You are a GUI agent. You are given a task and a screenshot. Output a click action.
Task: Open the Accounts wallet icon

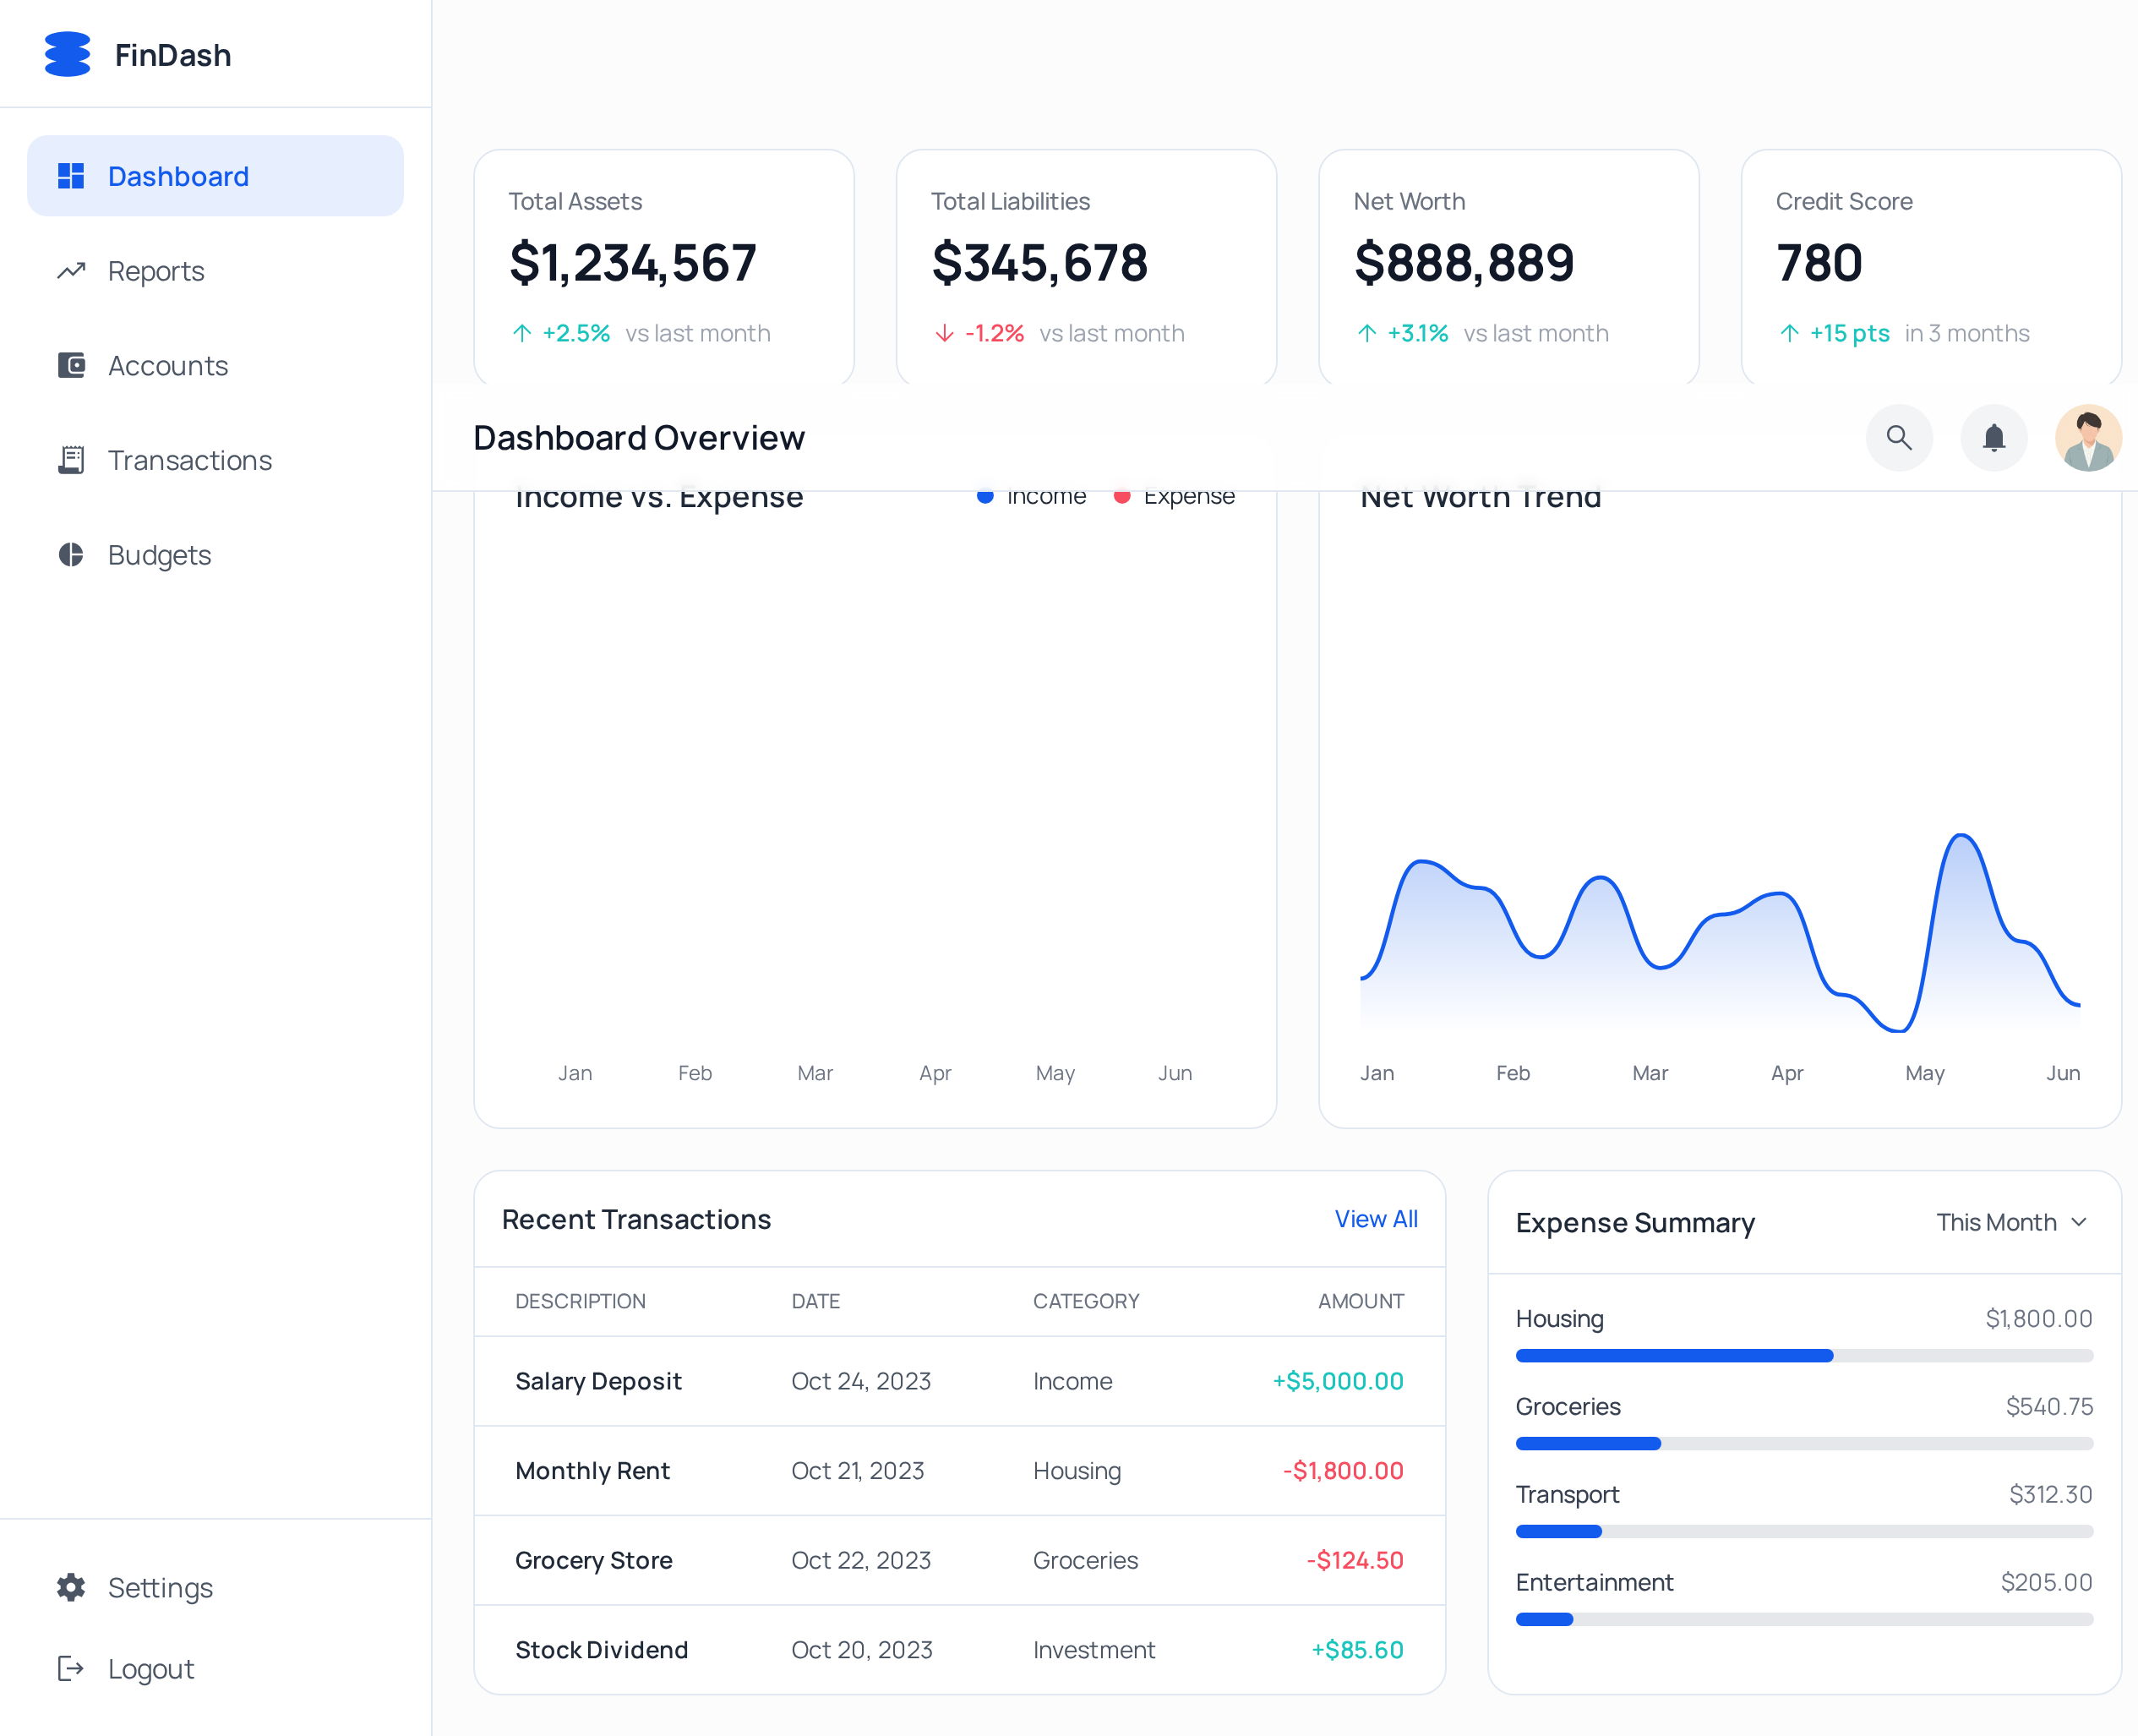[x=71, y=365]
